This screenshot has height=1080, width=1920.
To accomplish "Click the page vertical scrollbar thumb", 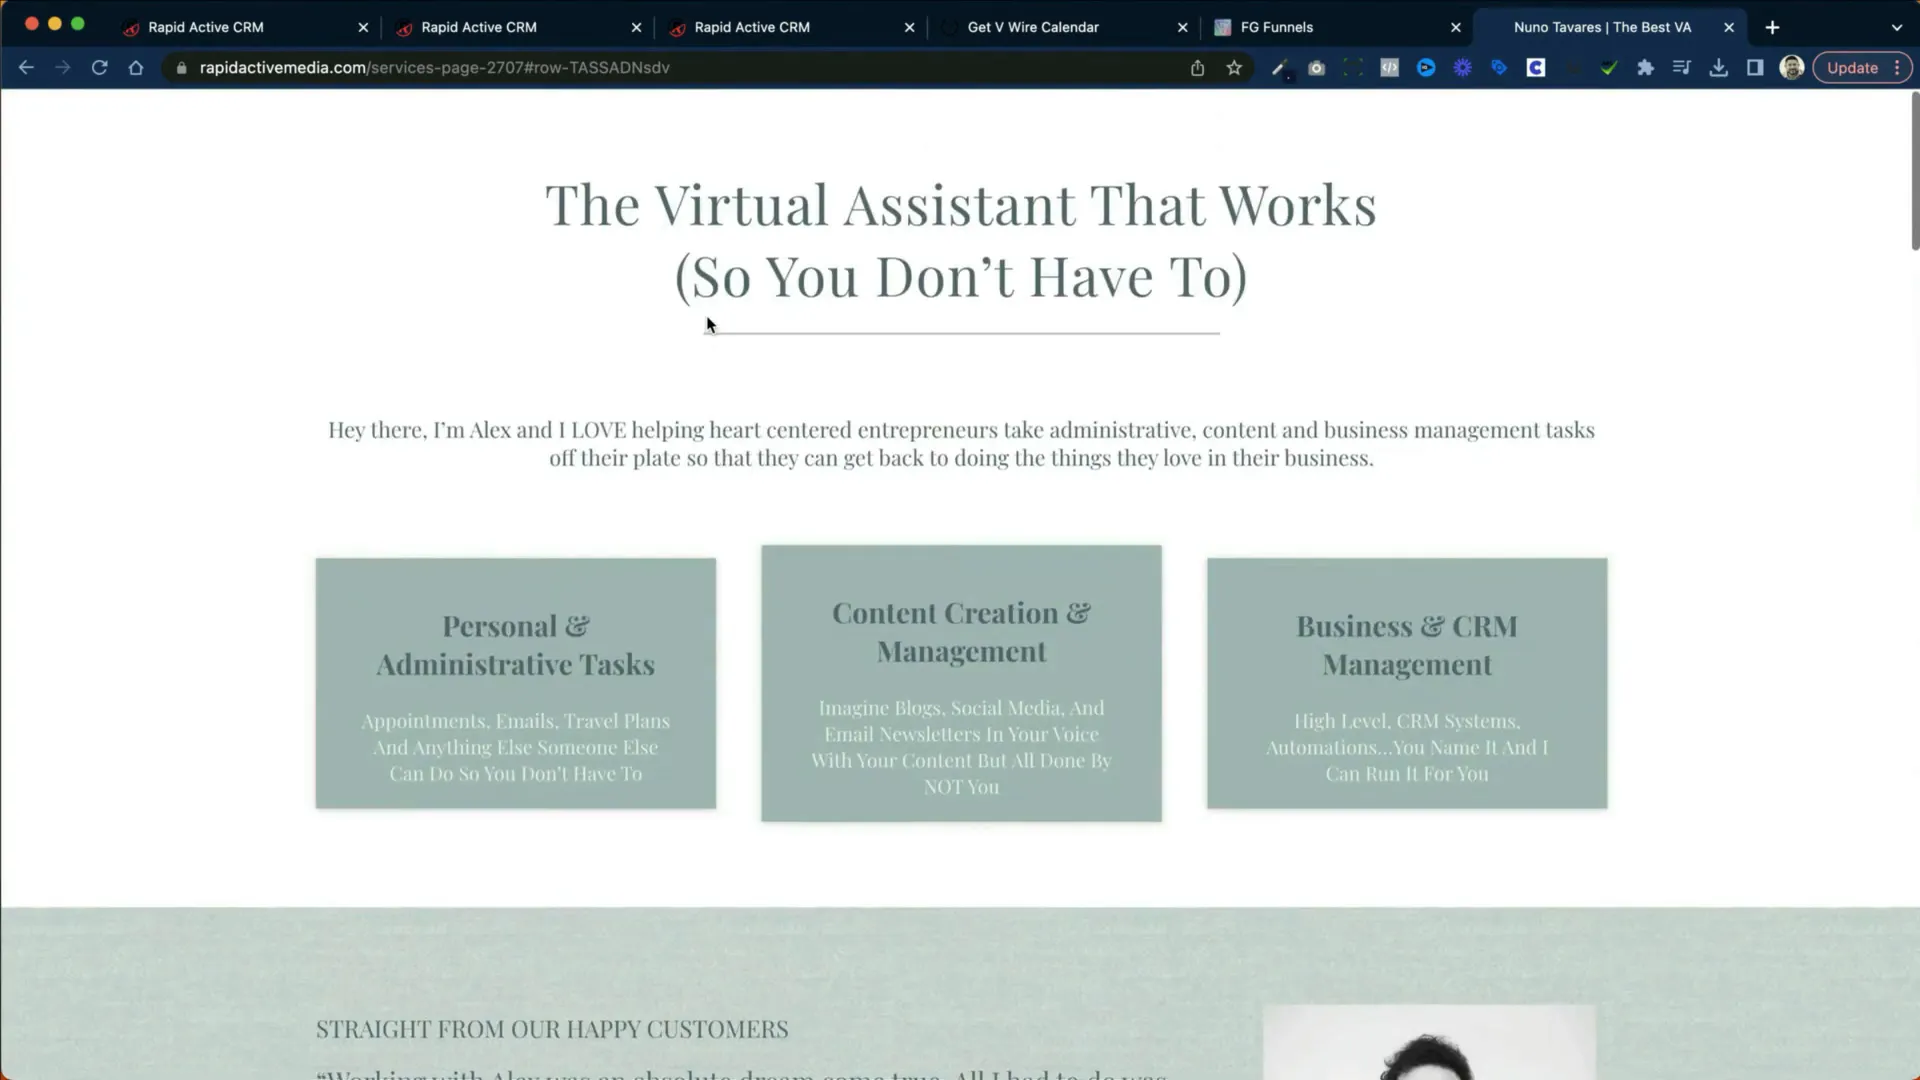I will pyautogui.click(x=1914, y=170).
